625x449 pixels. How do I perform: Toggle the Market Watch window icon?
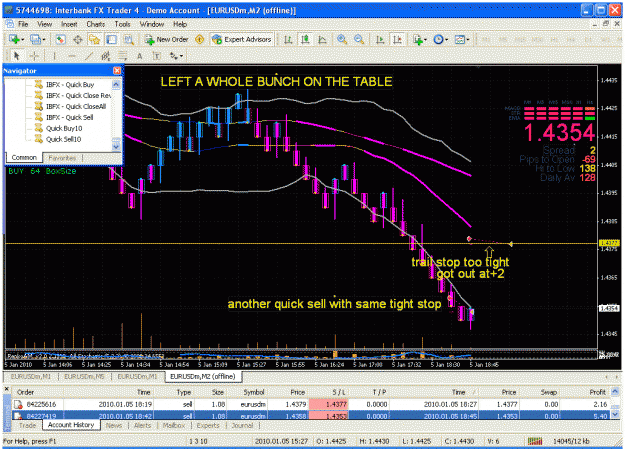pos(60,39)
